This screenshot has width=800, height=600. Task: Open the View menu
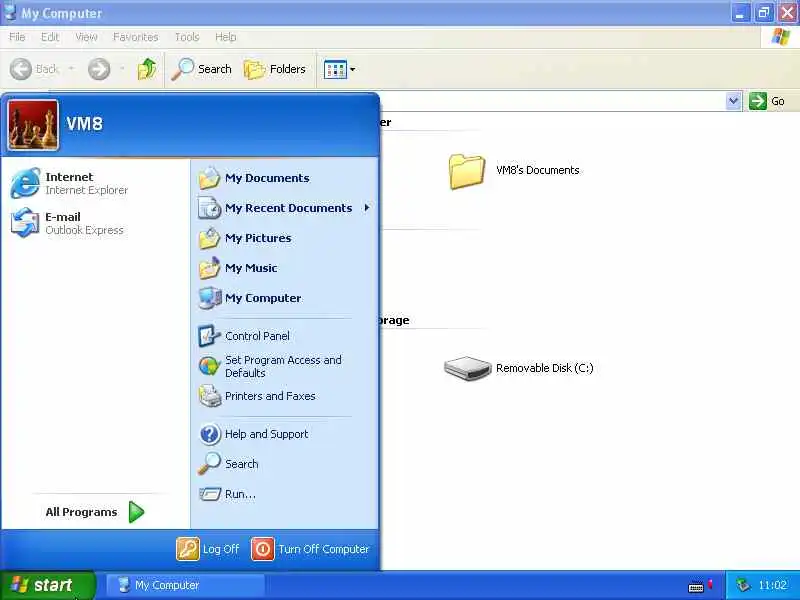[86, 37]
